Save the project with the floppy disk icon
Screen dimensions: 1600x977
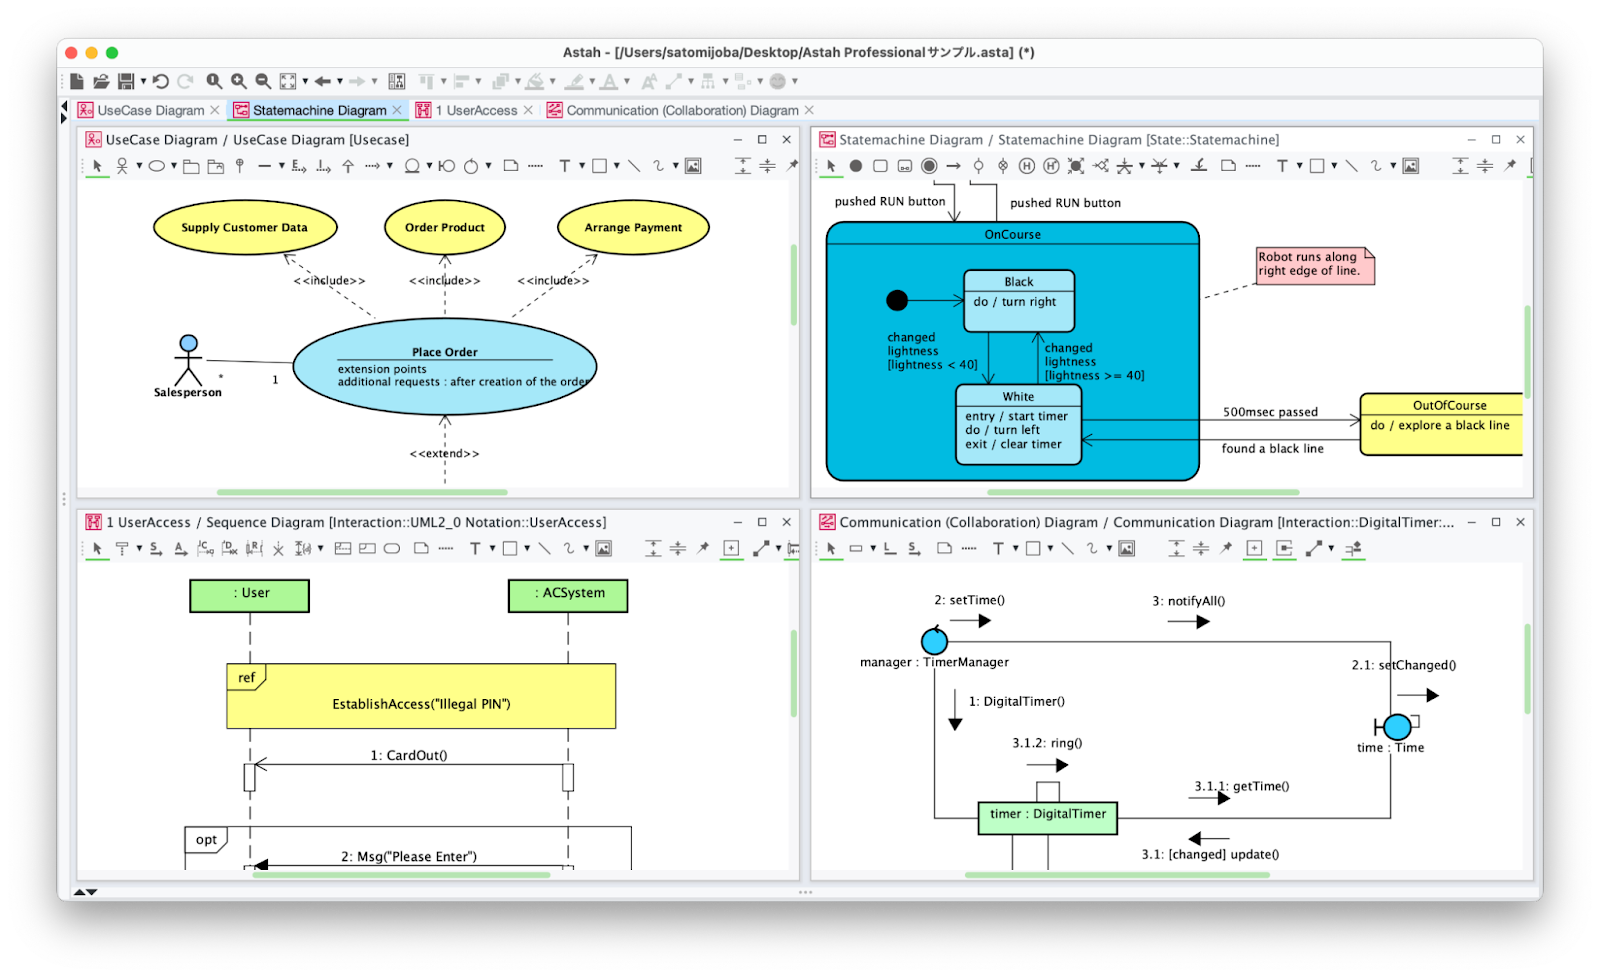coord(126,81)
